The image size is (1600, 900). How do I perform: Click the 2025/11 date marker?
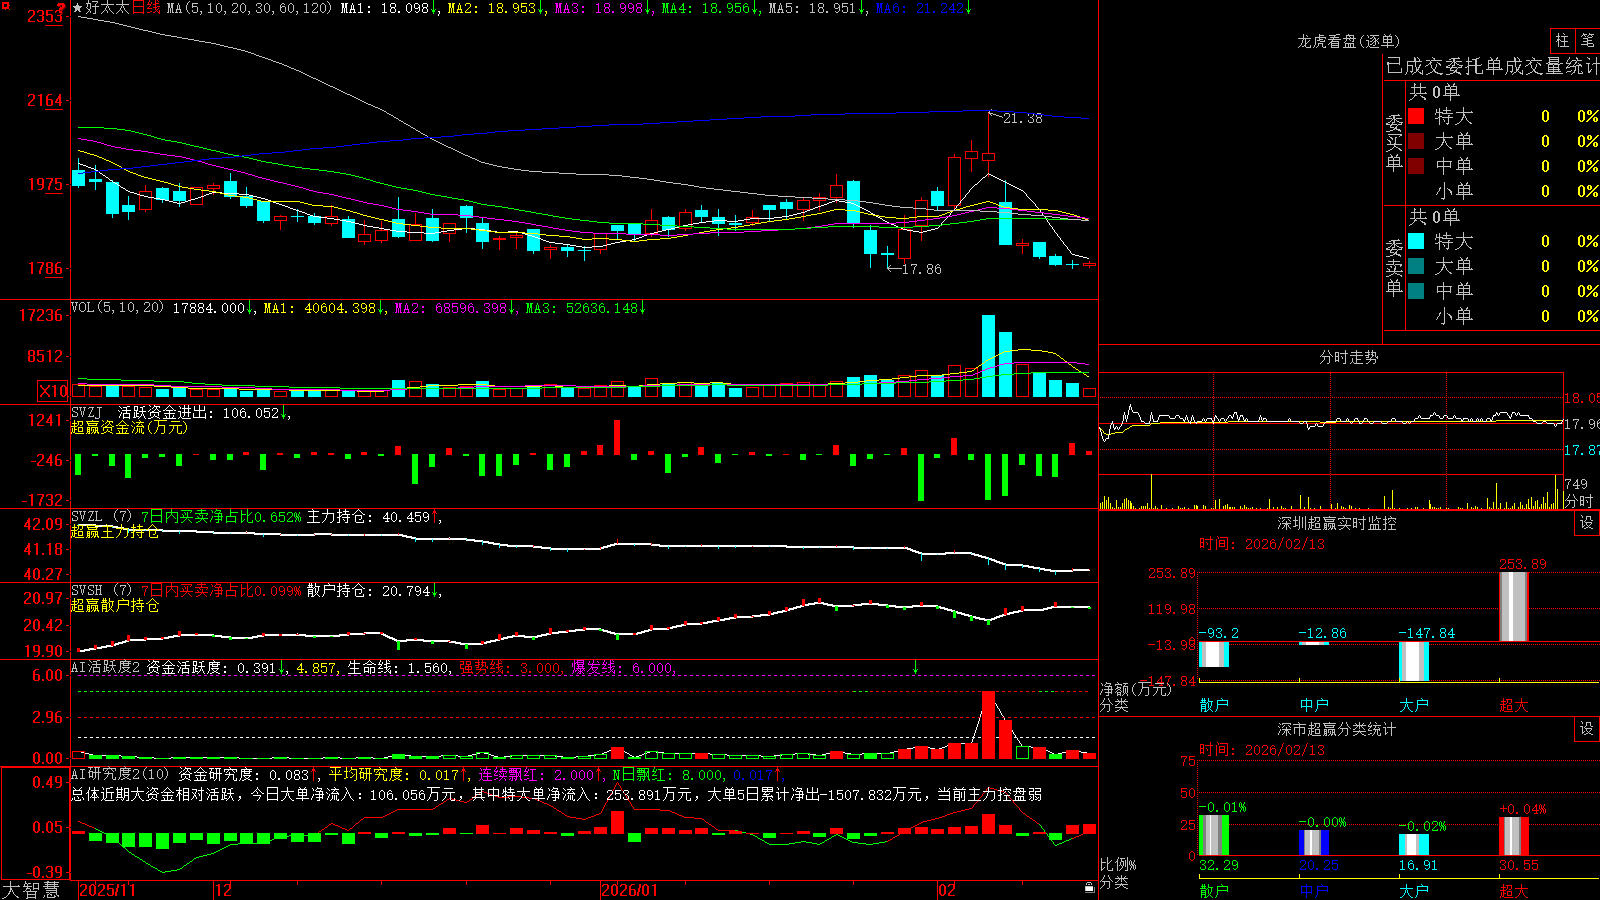tap(107, 890)
